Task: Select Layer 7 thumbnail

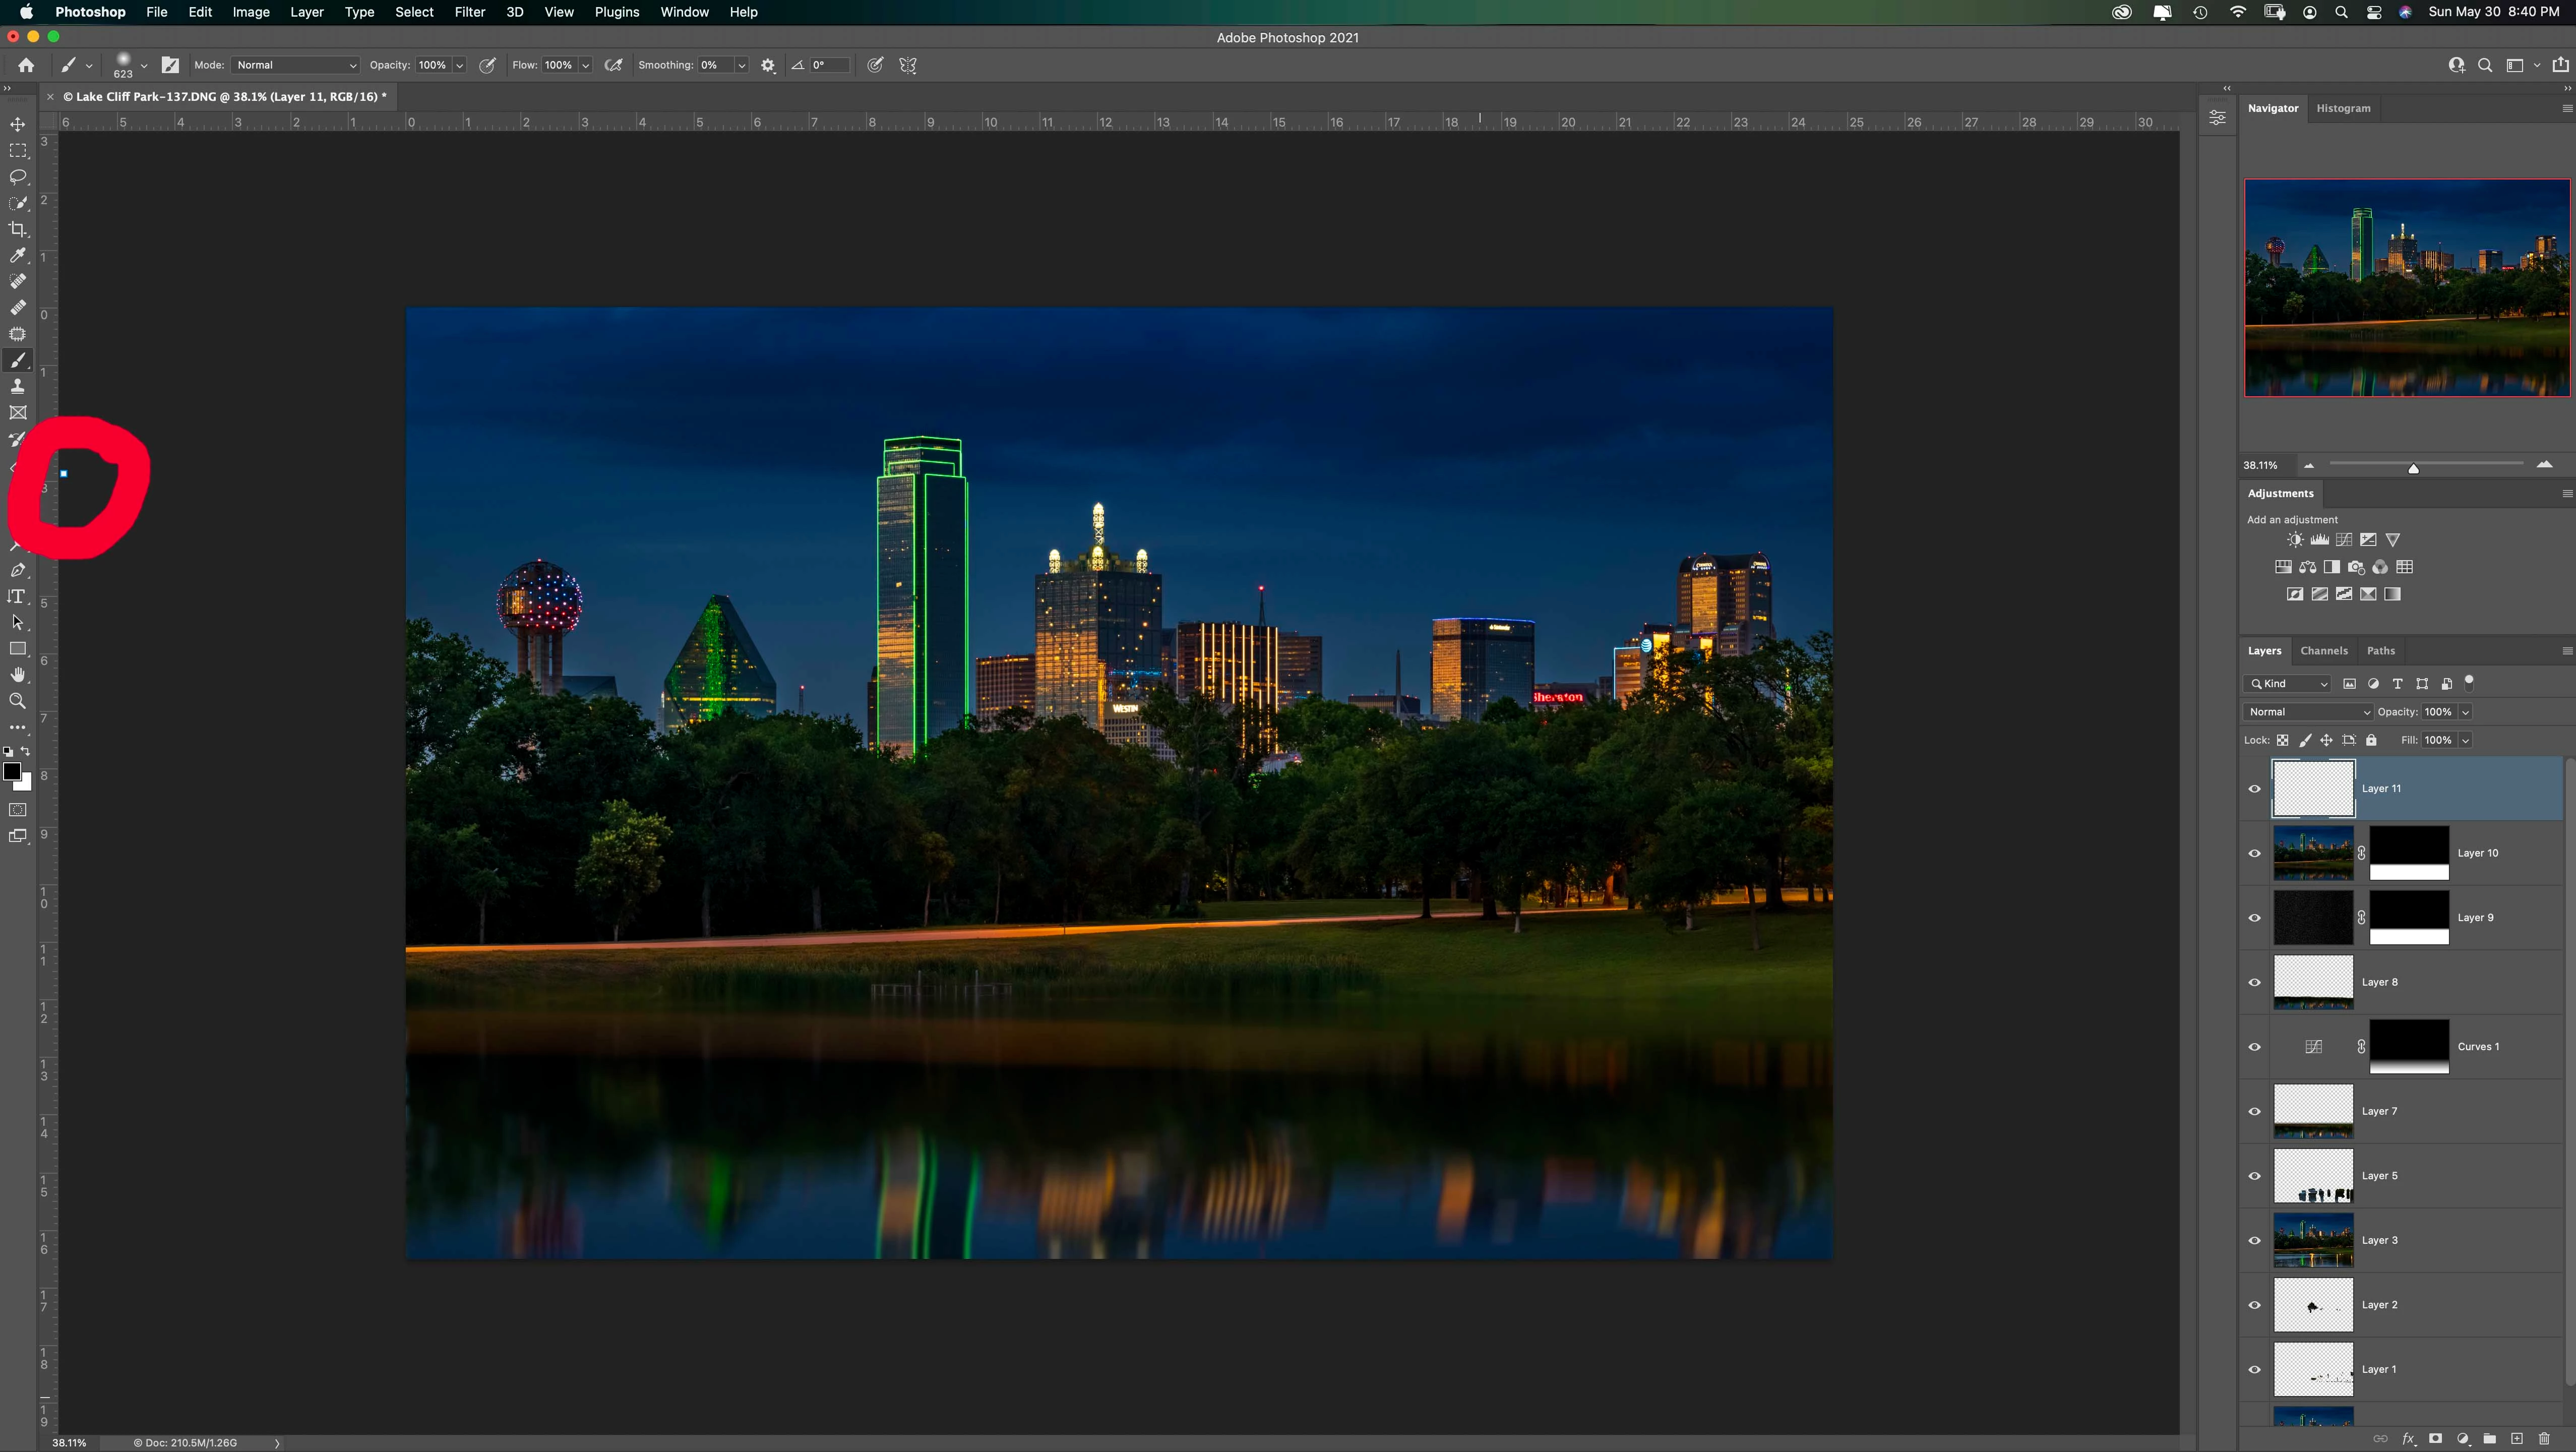Action: [2313, 1111]
